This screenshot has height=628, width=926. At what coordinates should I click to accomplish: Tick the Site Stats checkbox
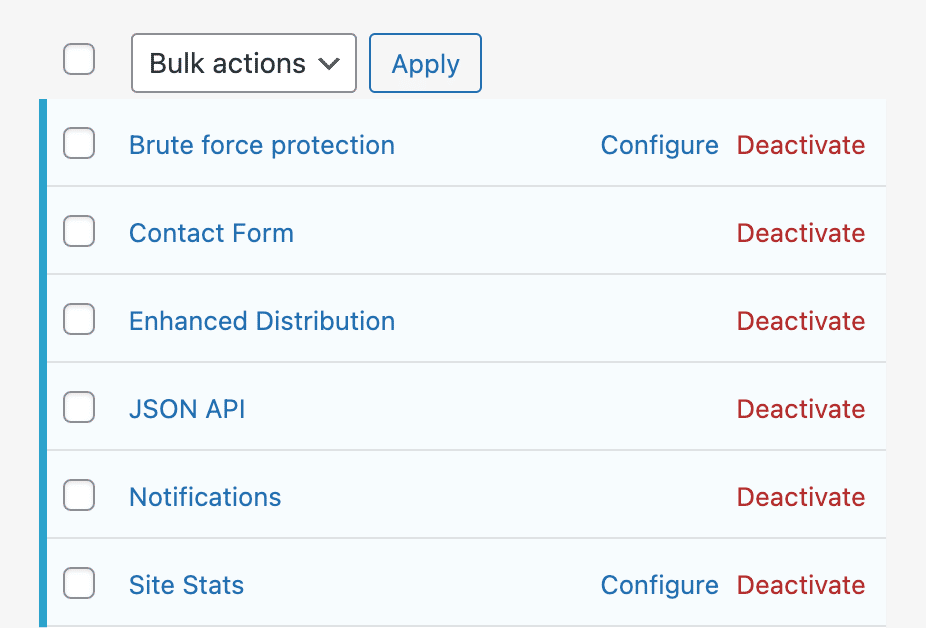coord(79,585)
